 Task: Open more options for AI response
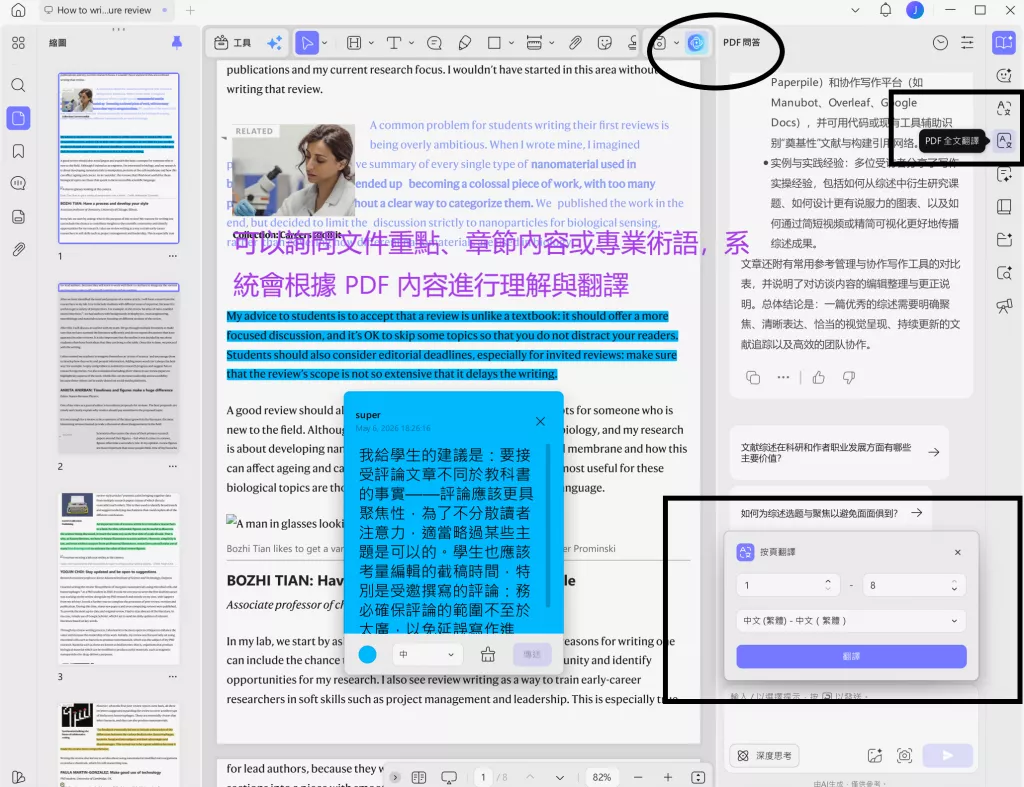pyautogui.click(x=783, y=377)
